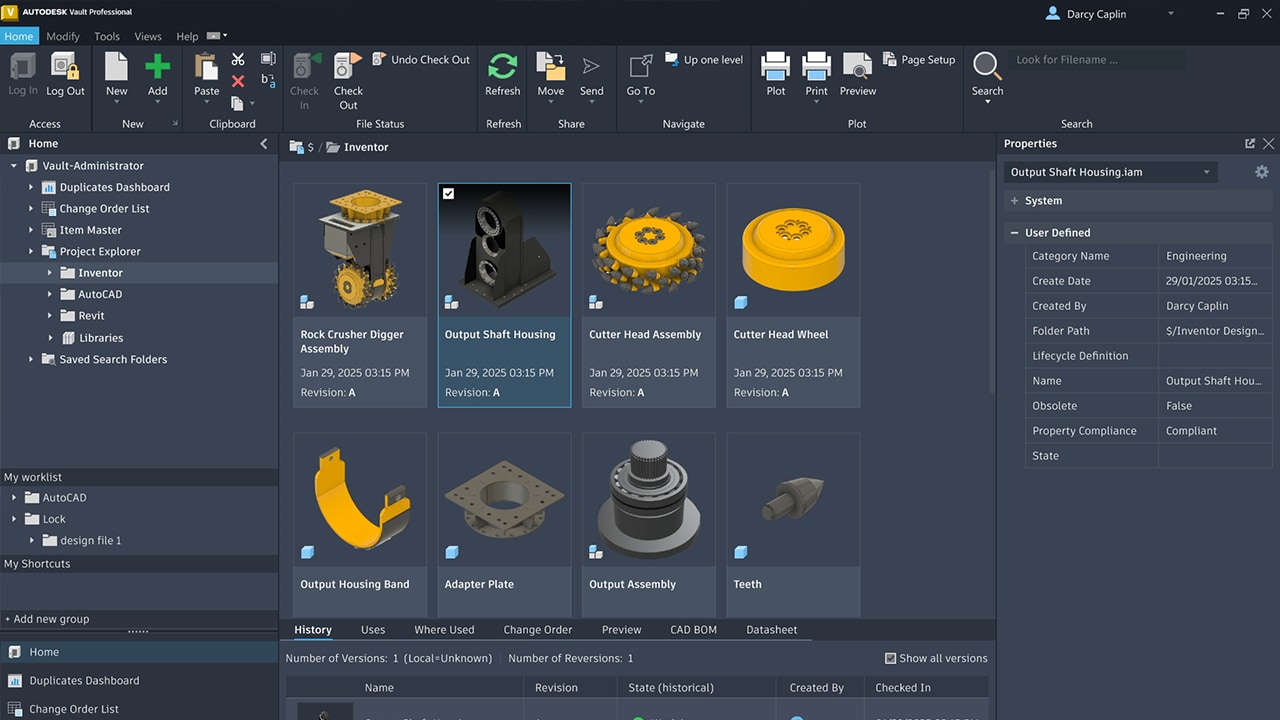Select Home in the bottom navigation
Screen dimensions: 1280x720
[139, 652]
